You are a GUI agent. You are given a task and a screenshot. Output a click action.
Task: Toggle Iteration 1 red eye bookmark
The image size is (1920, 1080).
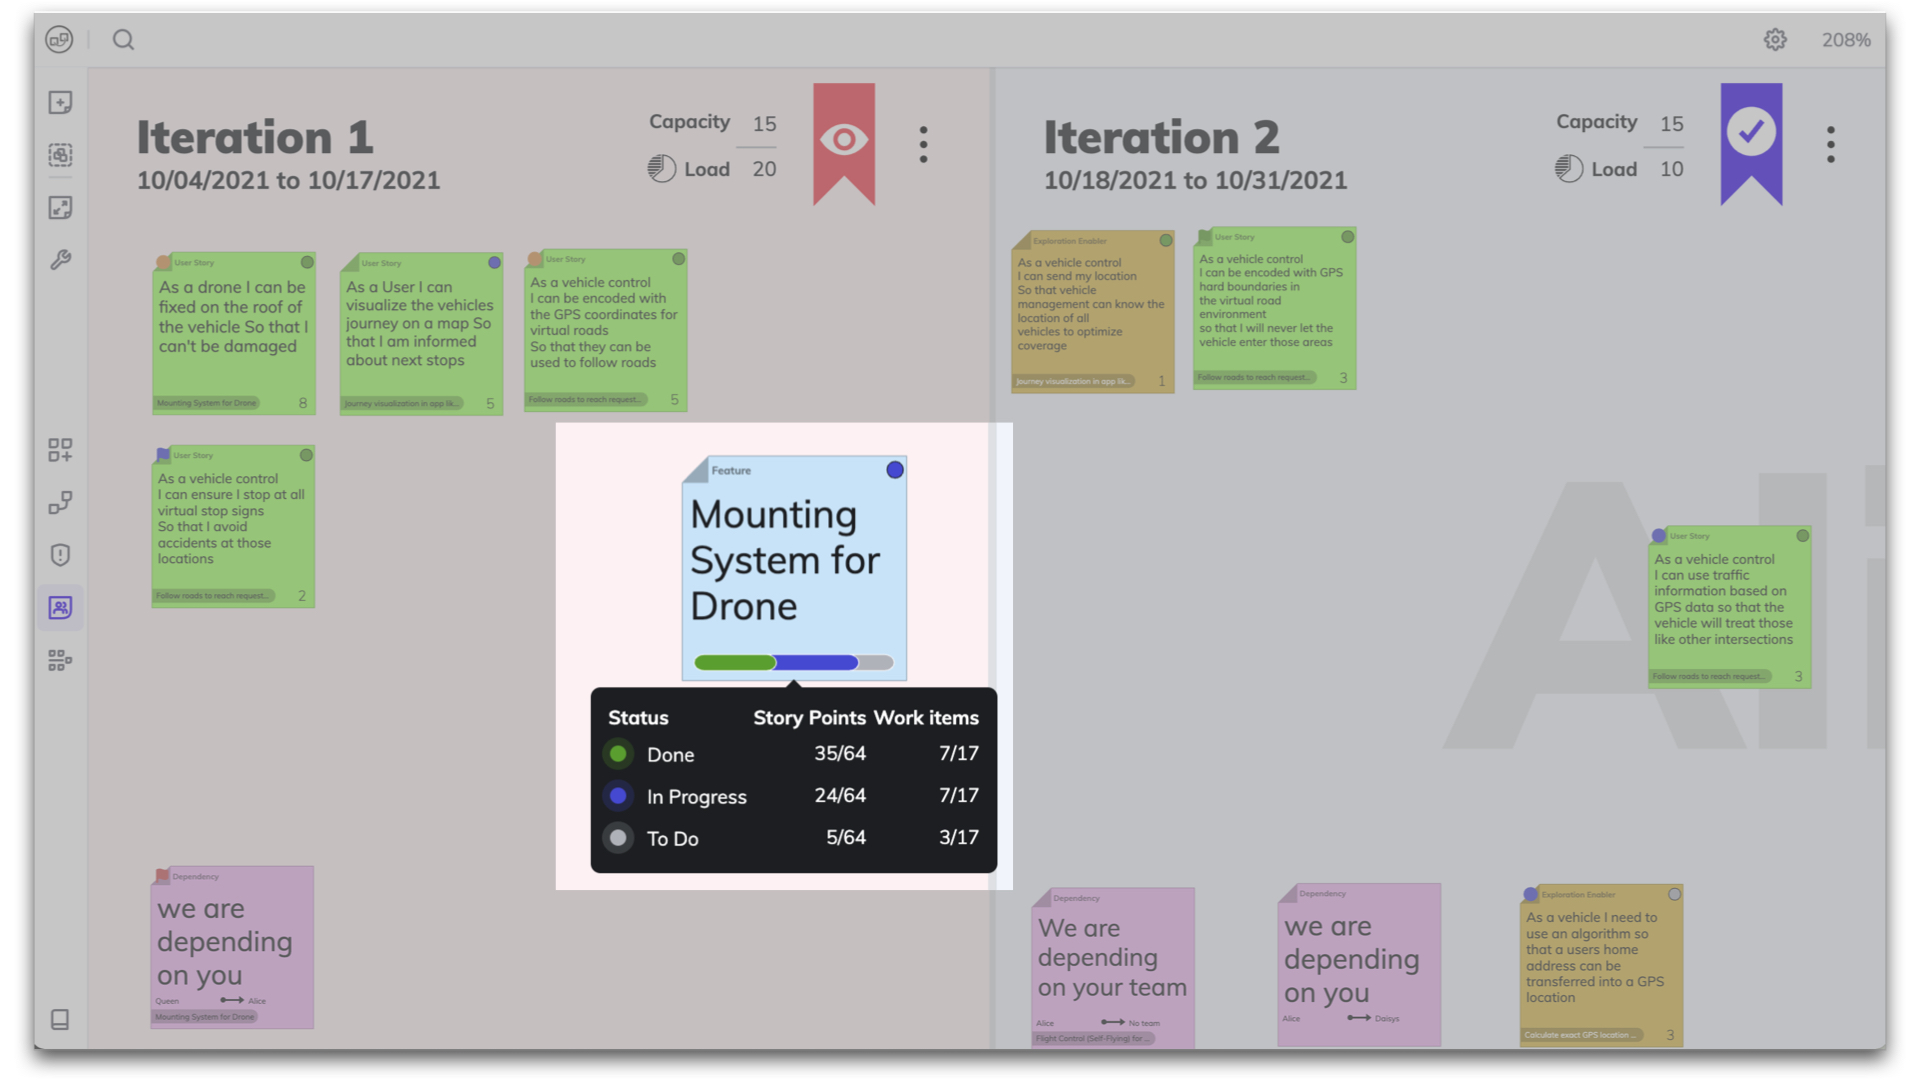[x=843, y=142]
